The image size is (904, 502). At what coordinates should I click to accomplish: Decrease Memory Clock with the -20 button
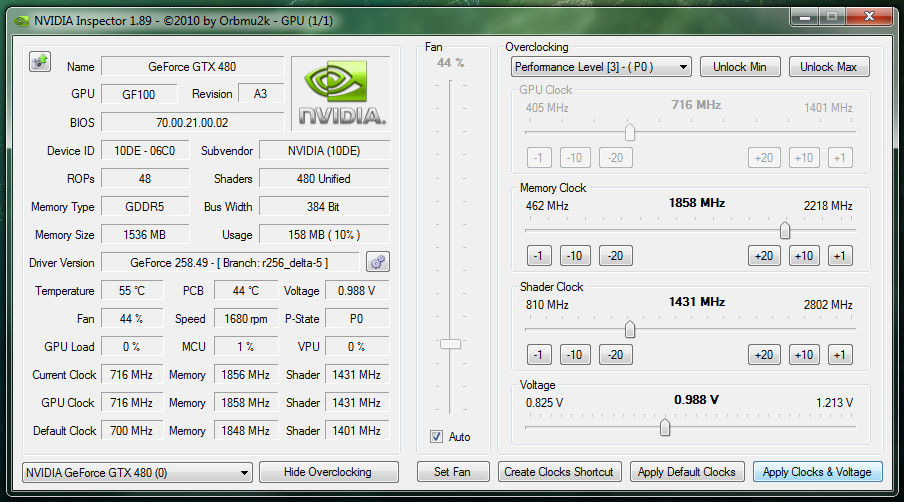click(x=616, y=256)
